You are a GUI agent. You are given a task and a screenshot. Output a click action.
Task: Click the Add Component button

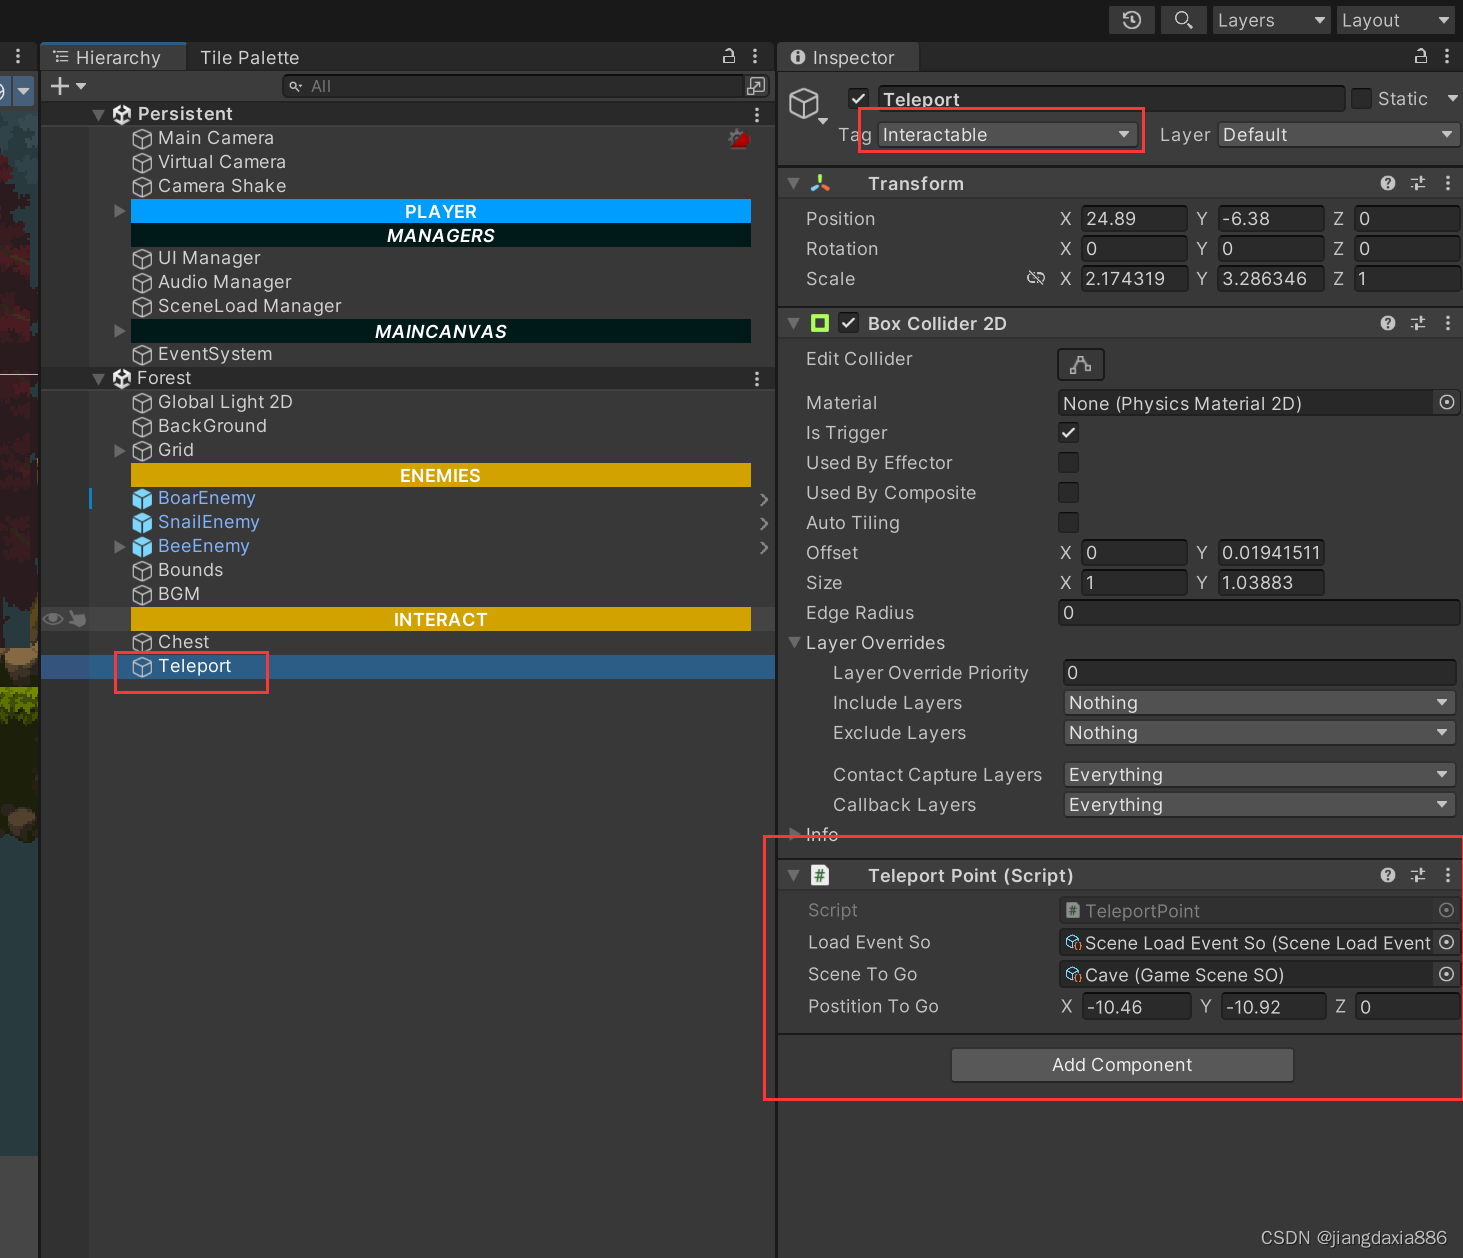pyautogui.click(x=1122, y=1065)
